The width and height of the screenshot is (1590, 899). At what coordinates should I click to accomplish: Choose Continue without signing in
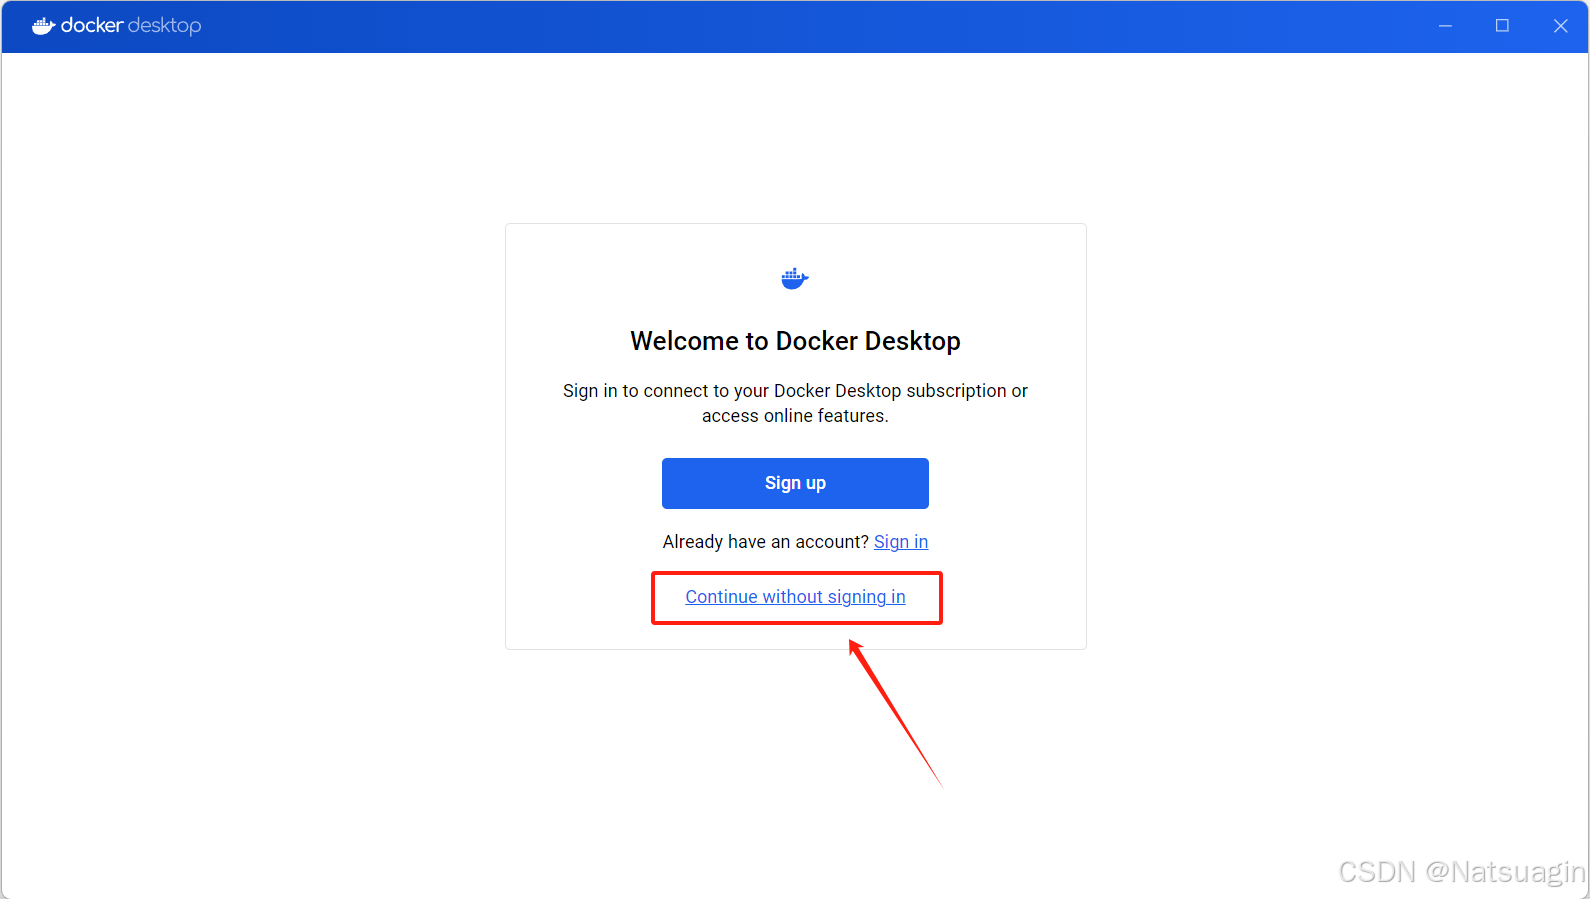(795, 597)
